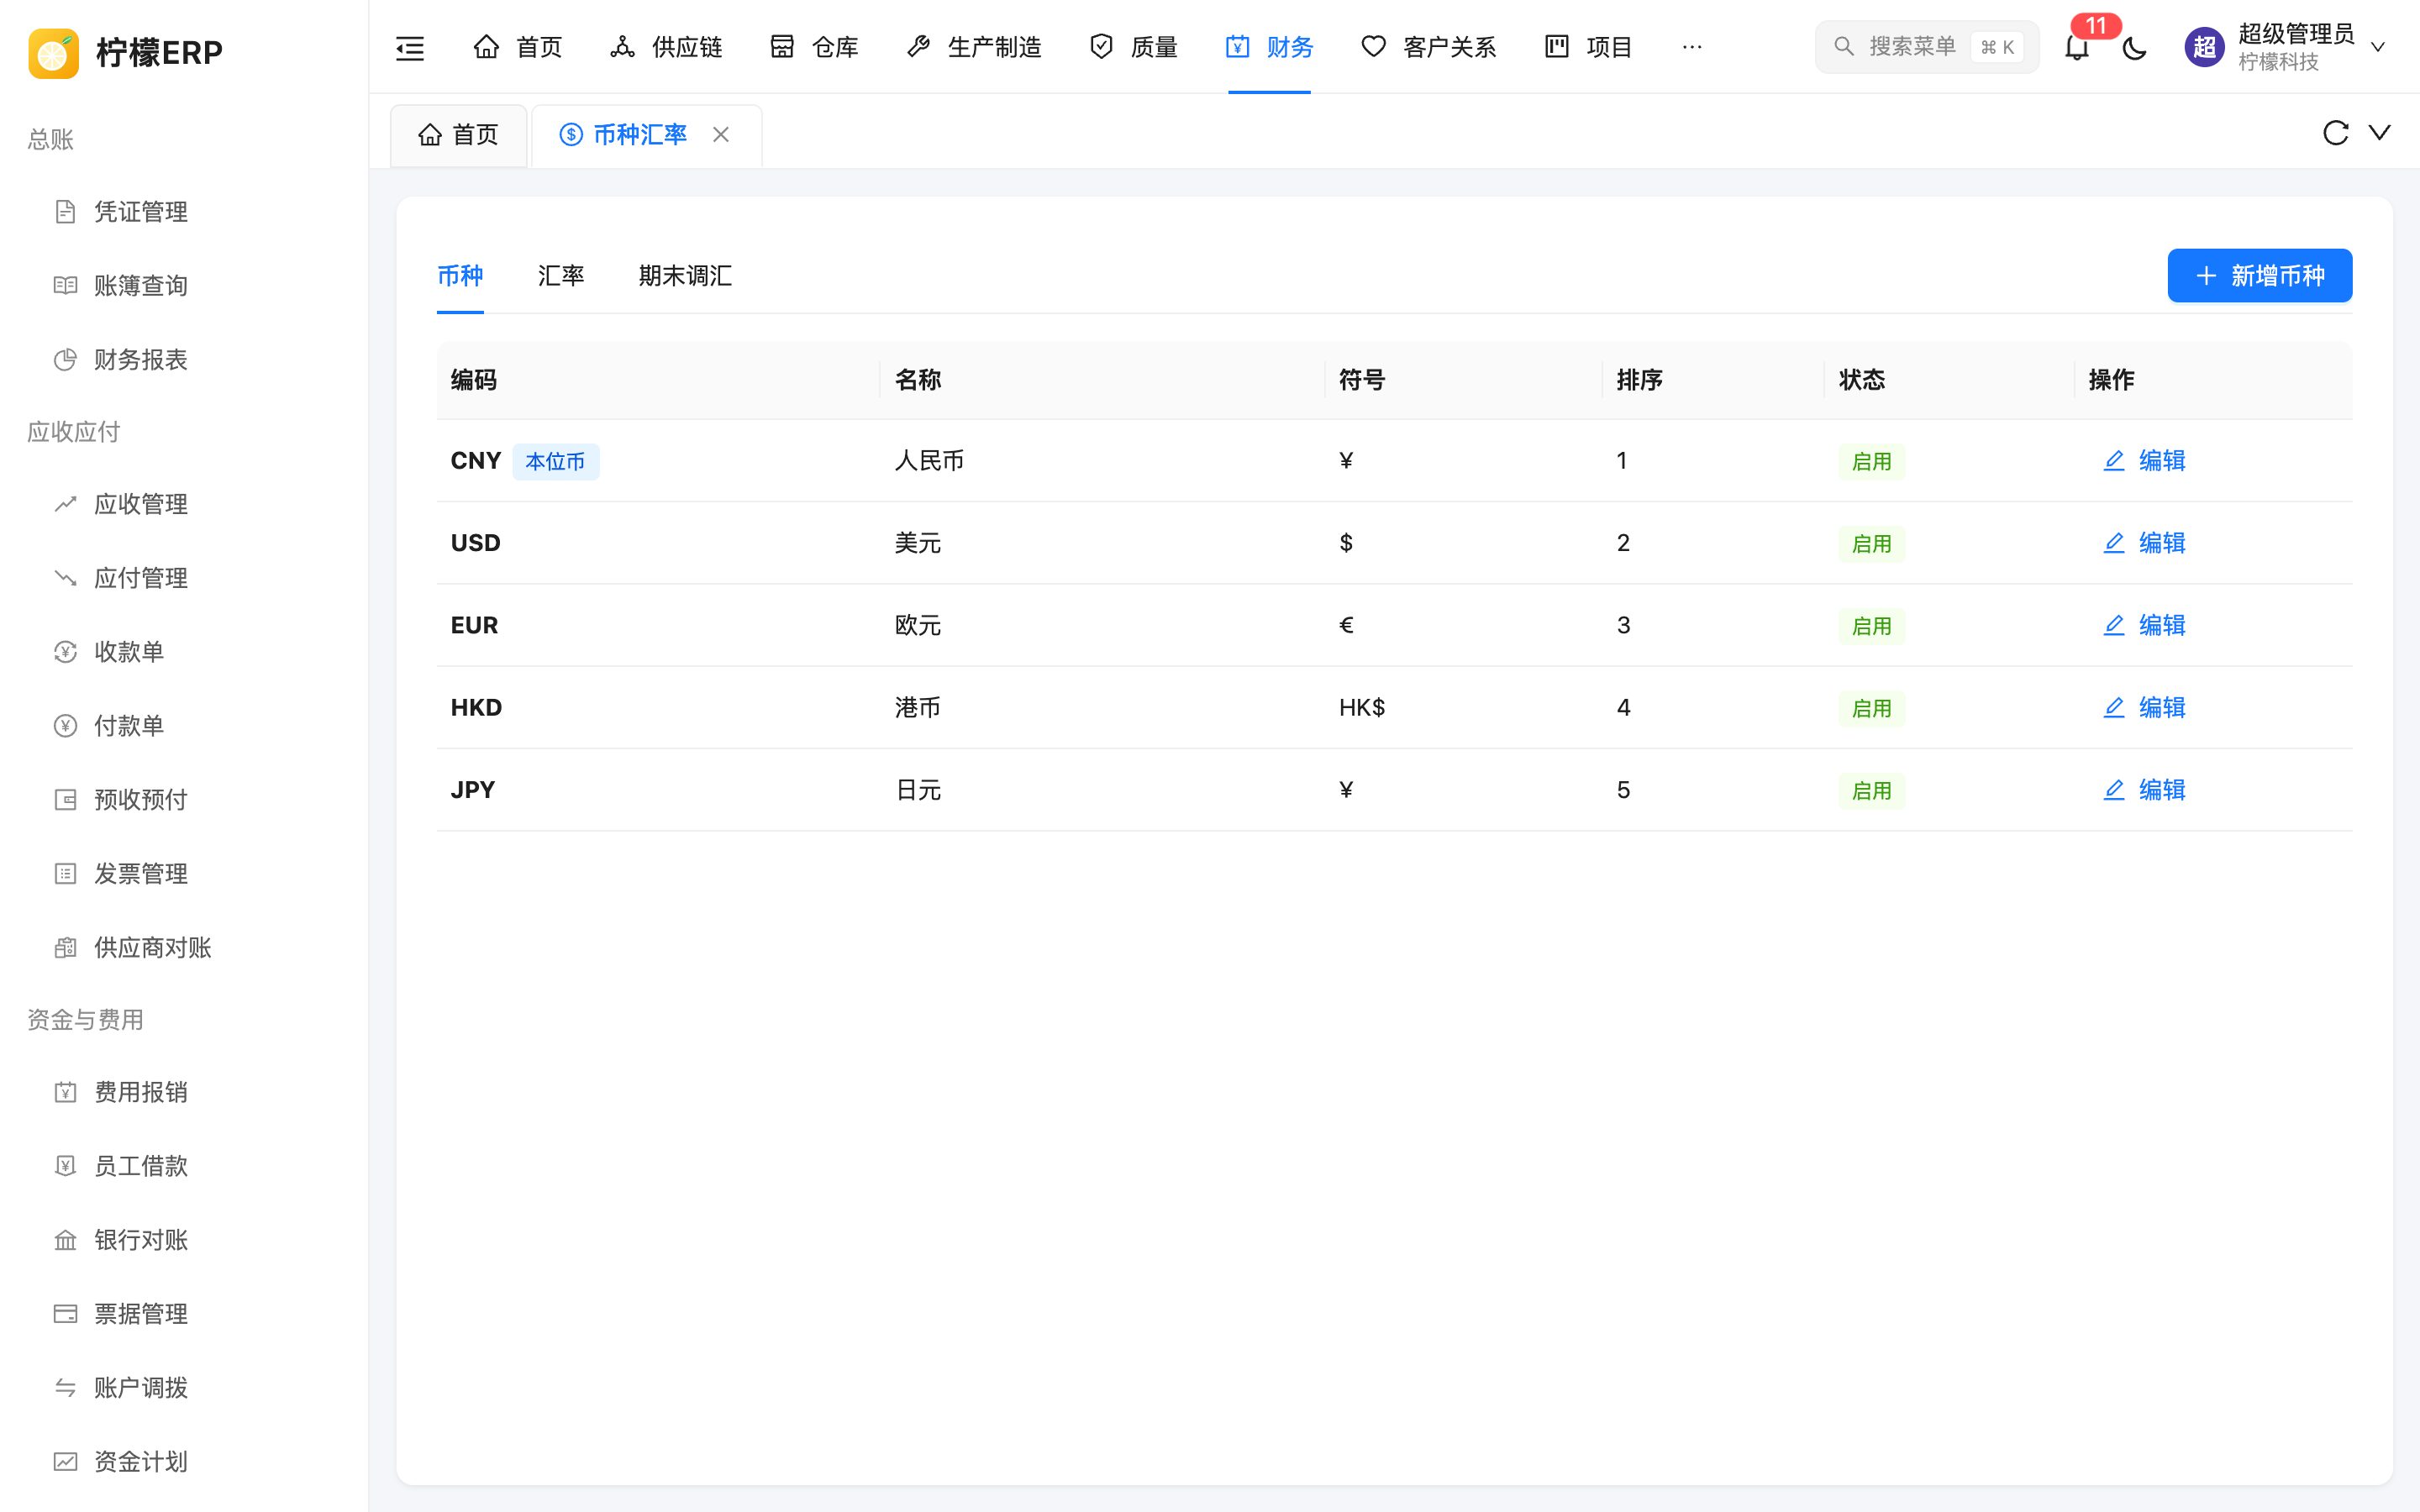Edit the EUR currency row

pyautogui.click(x=2145, y=626)
